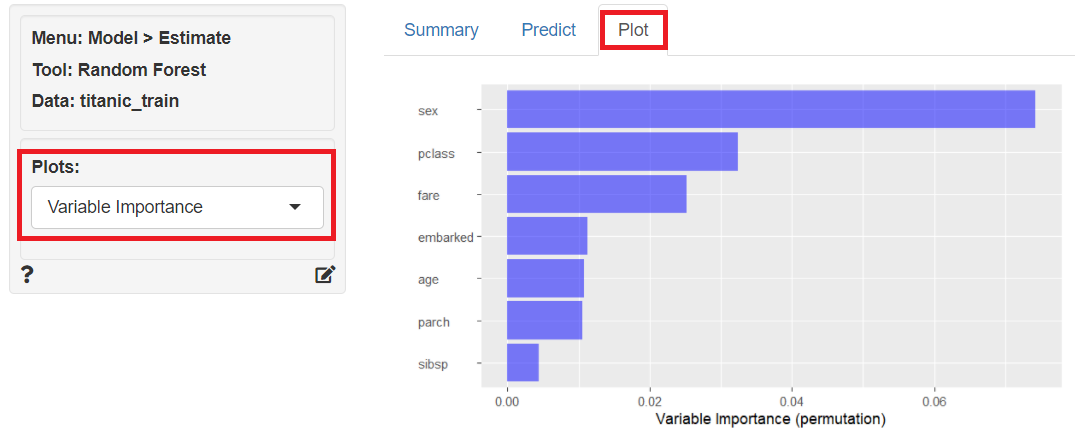Open the help question mark icon
This screenshot has height=443, width=1075.
(27, 275)
